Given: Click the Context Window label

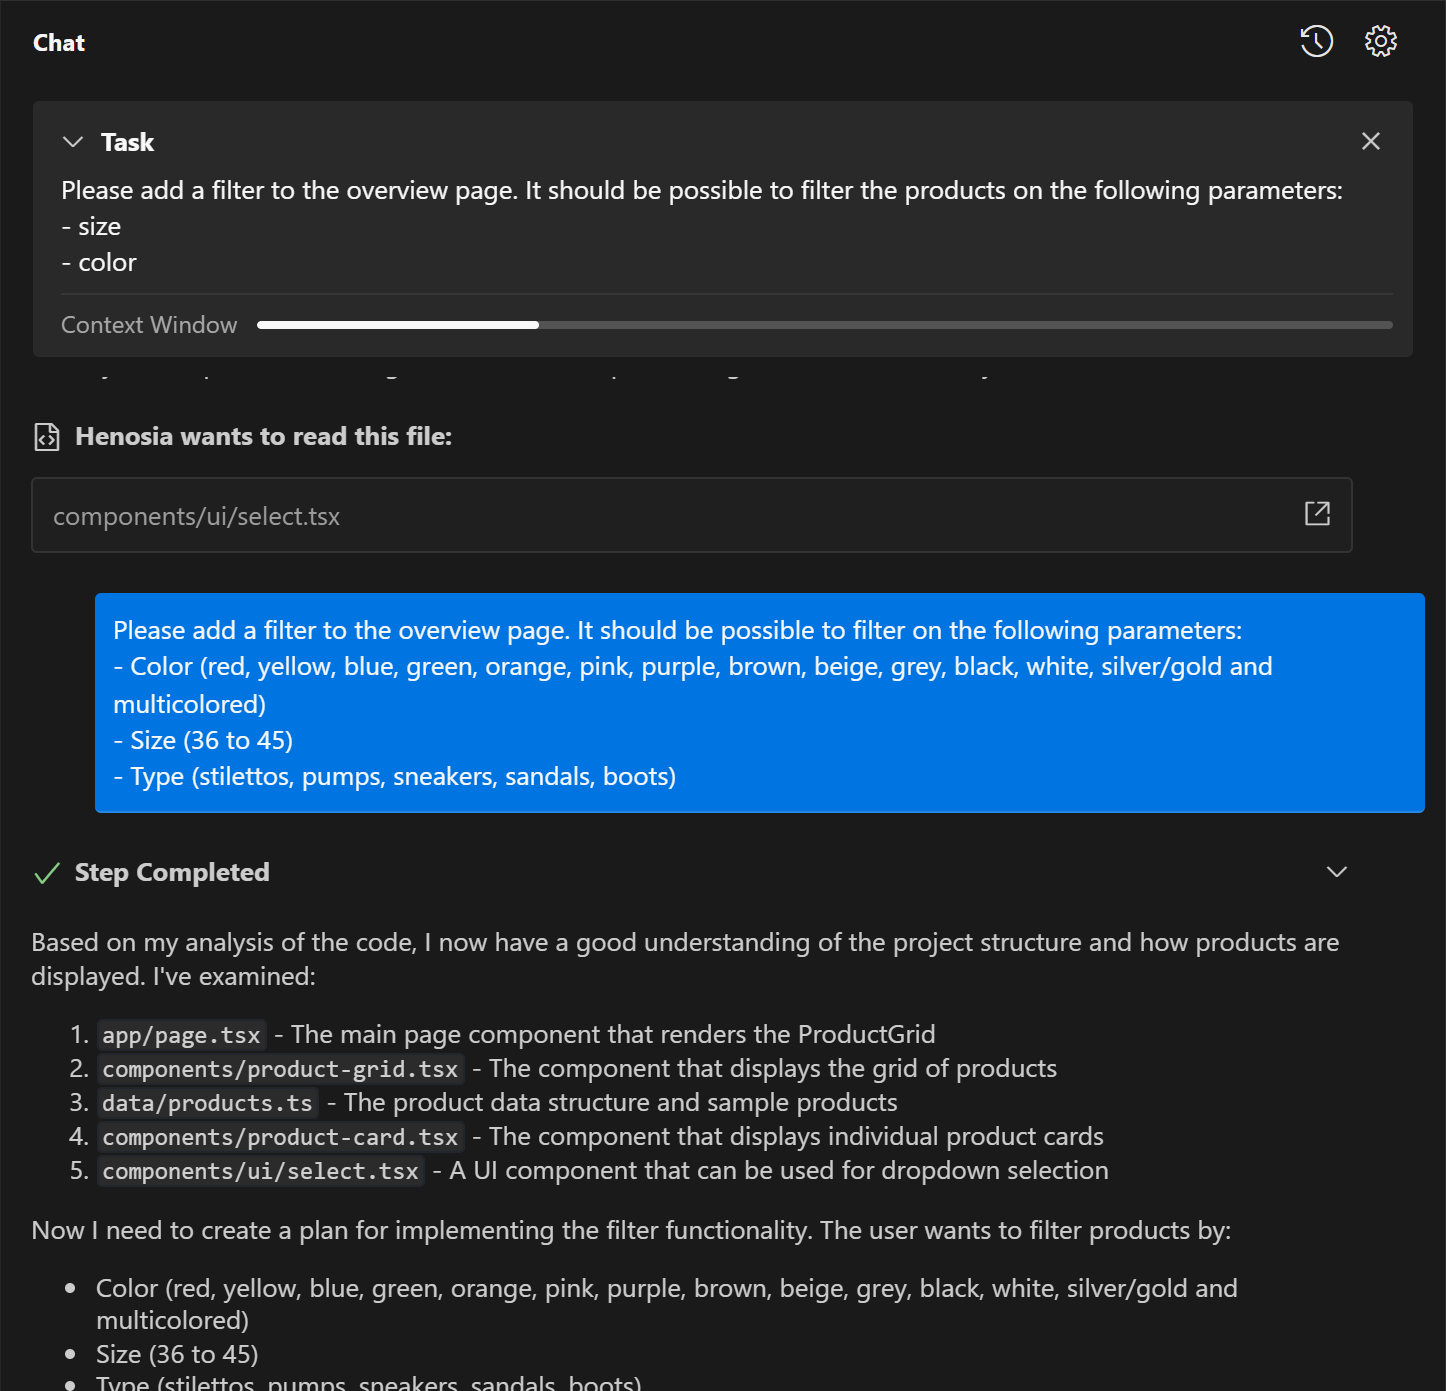Looking at the screenshot, I should tap(149, 325).
